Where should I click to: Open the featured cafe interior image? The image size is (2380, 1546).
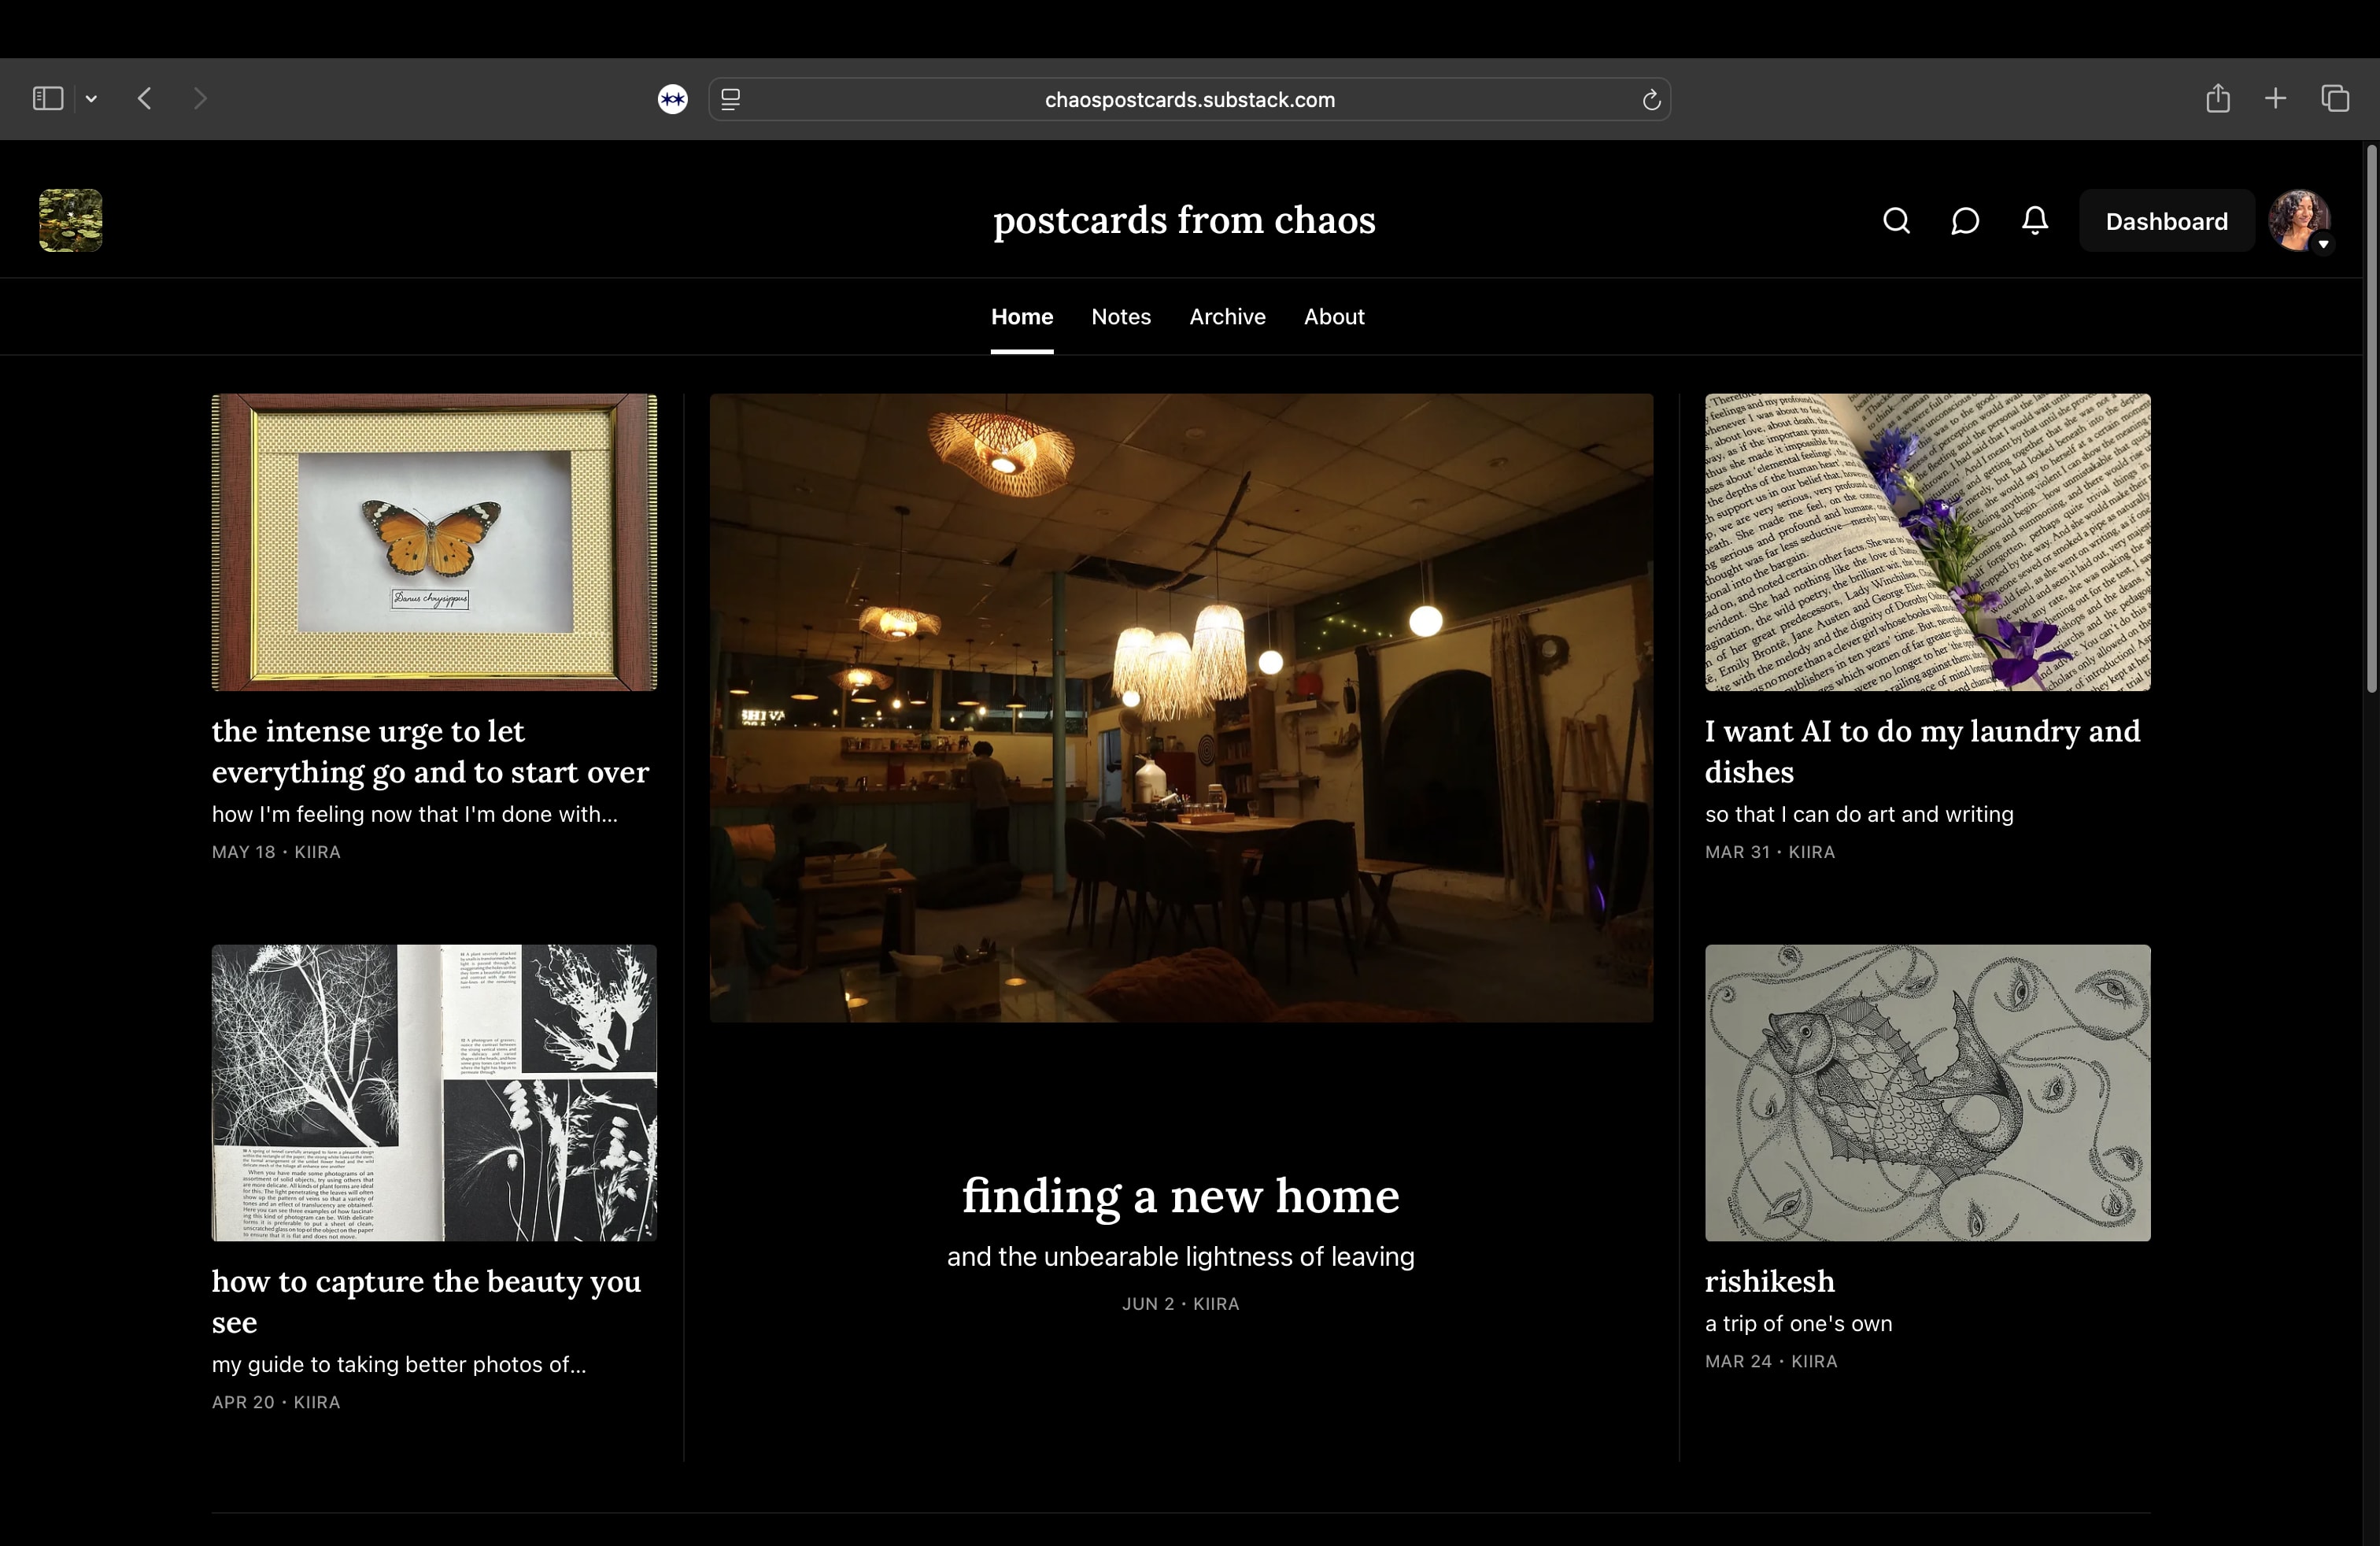coord(1181,708)
